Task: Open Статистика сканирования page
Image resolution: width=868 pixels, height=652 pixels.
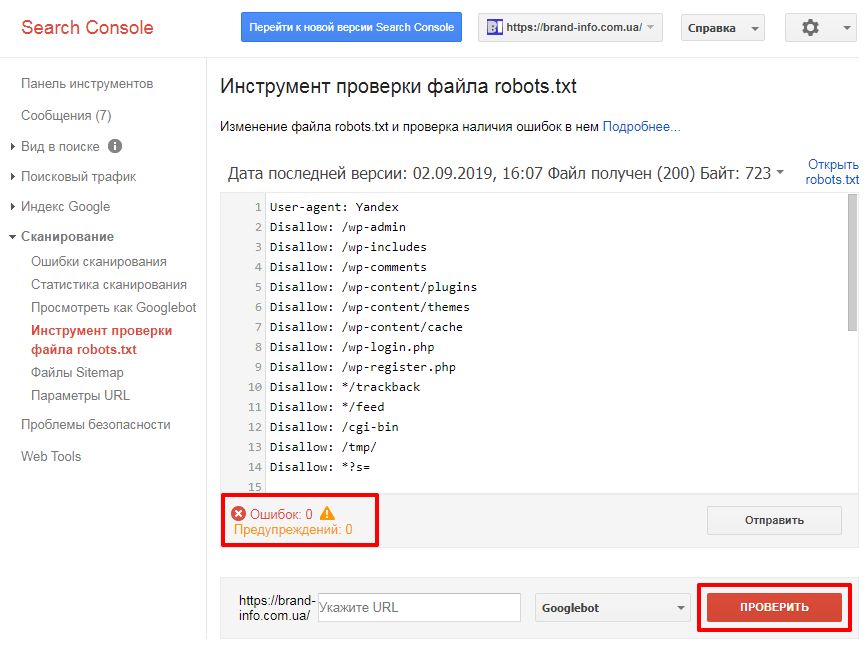Action: tap(108, 284)
